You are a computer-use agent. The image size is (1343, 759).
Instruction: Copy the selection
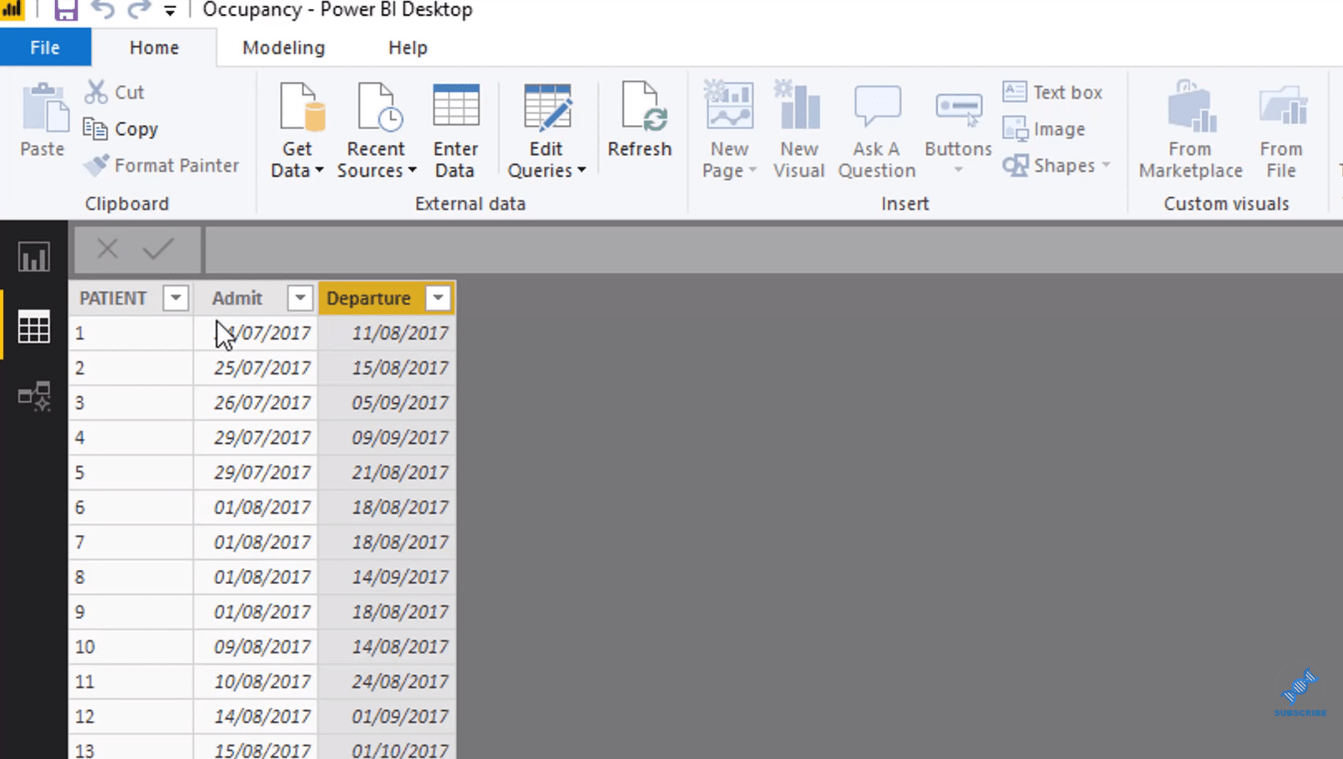coord(122,129)
